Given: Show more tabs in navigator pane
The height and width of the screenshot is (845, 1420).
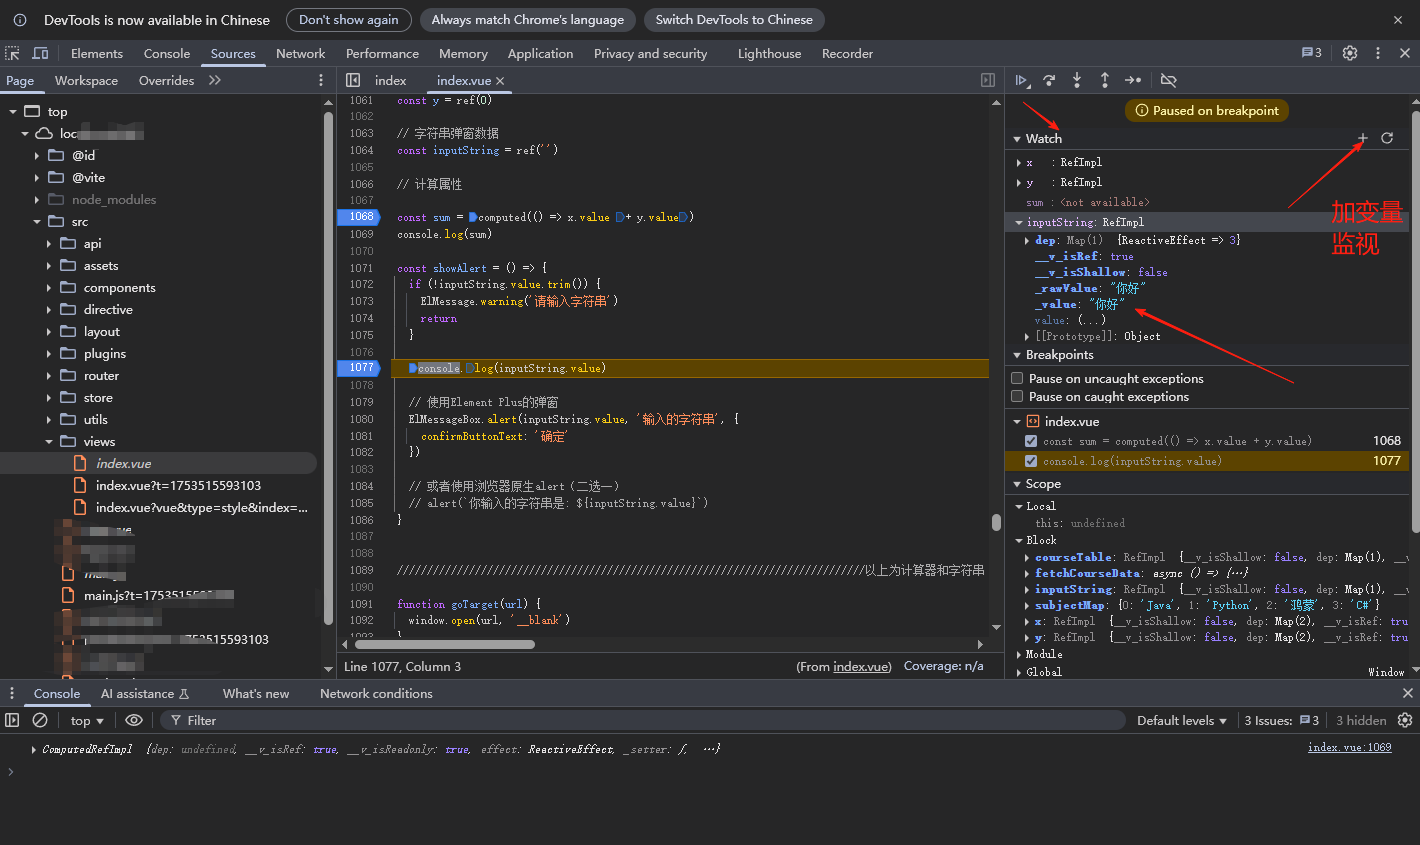Looking at the screenshot, I should [215, 80].
